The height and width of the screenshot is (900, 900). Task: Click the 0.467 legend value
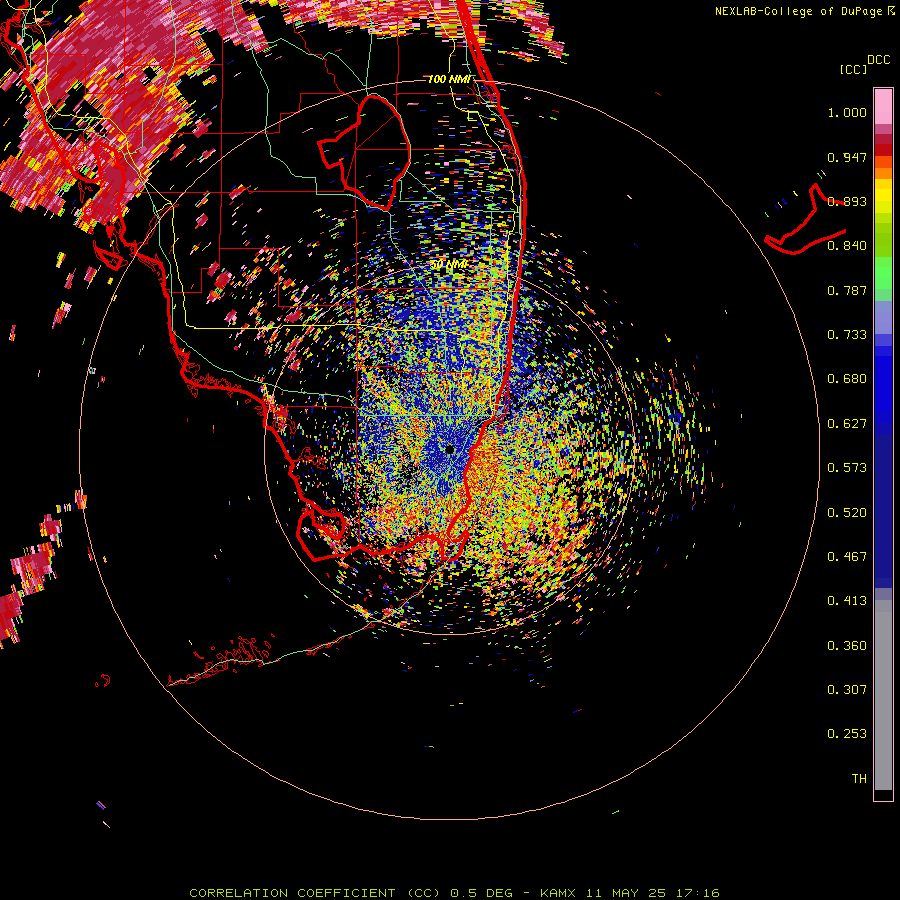(847, 557)
